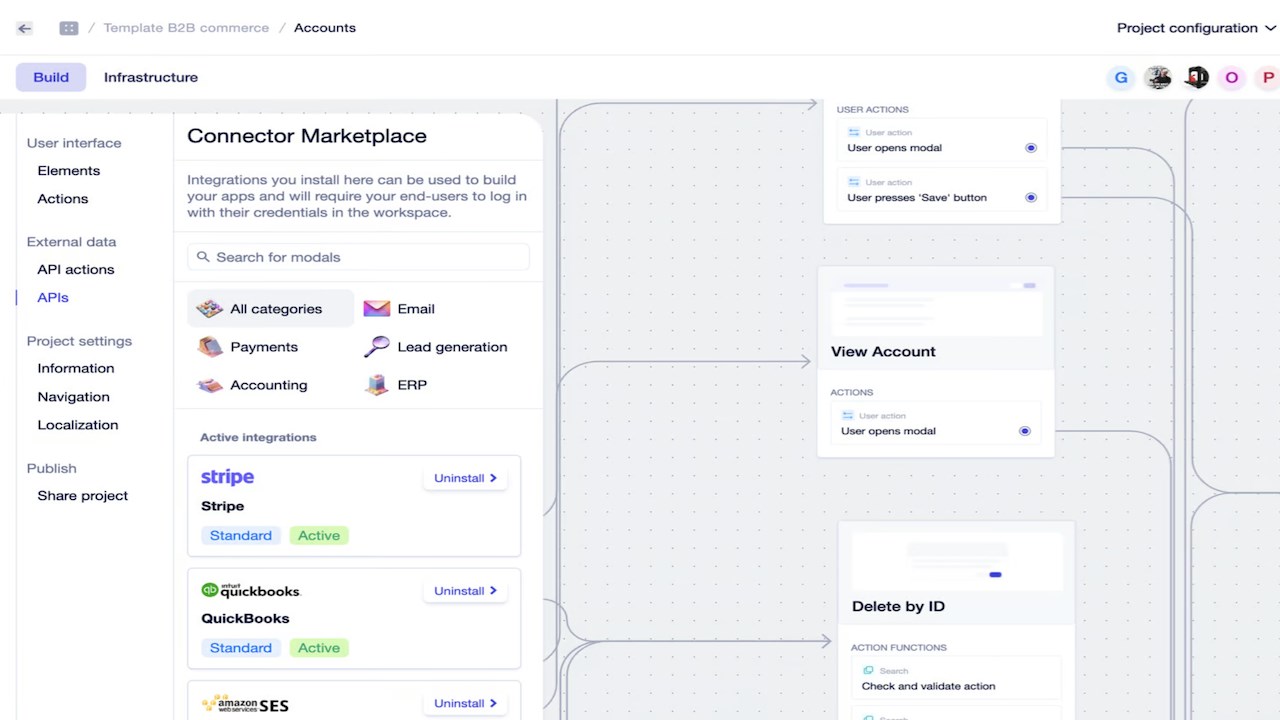Click the P user avatar
Viewport: 1280px width, 720px height.
pos(1268,77)
